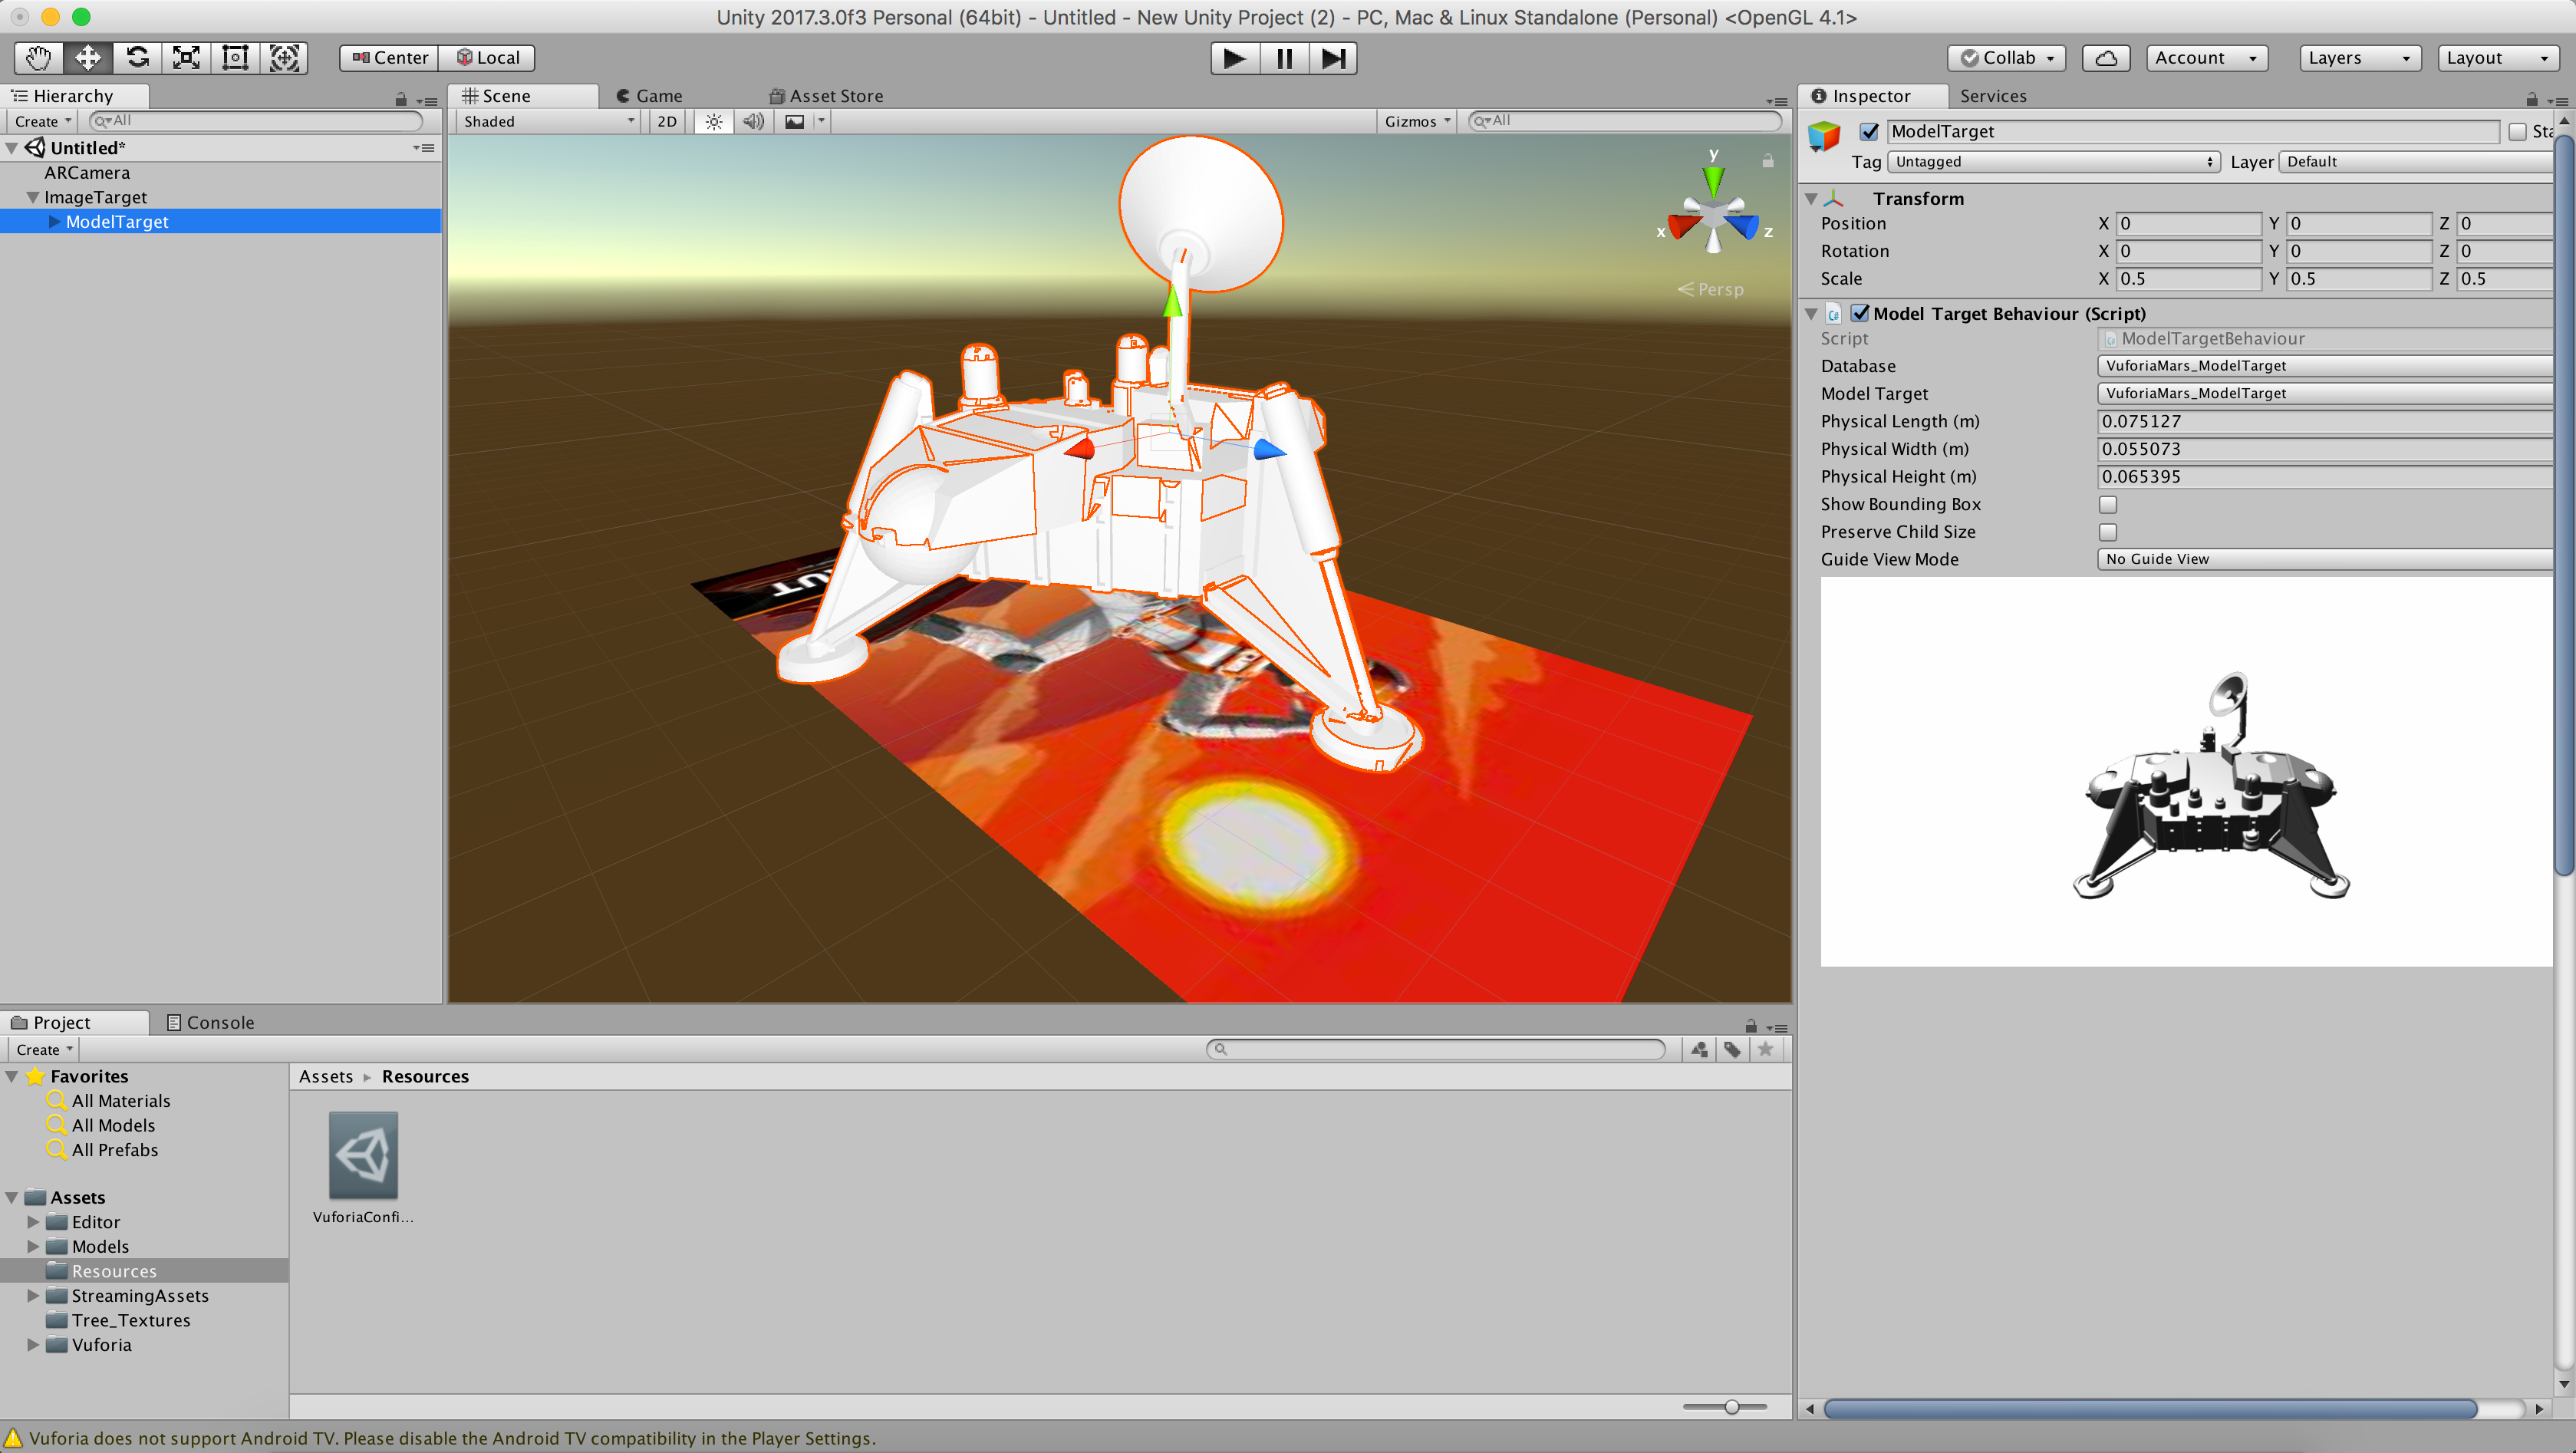Select the VuforiaConfiguration asset
Image resolution: width=2576 pixels, height=1453 pixels.
point(363,1167)
